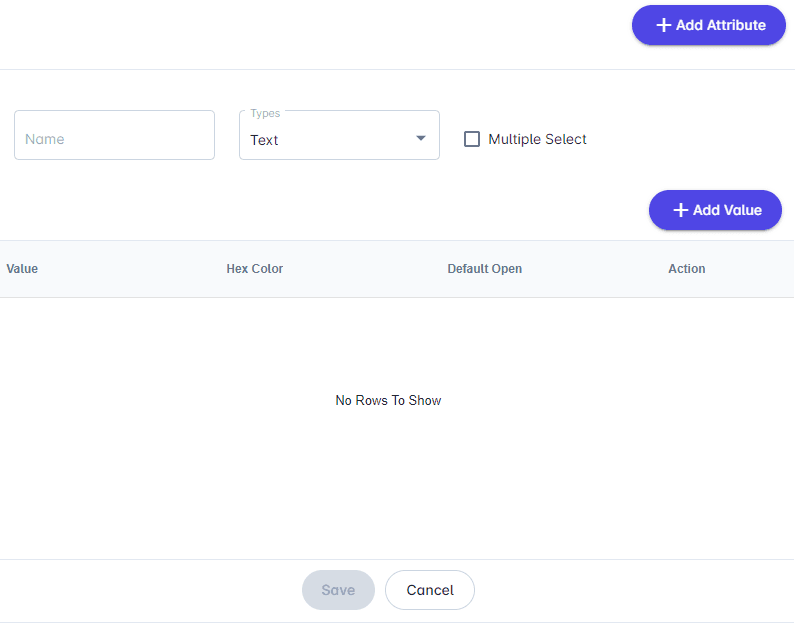This screenshot has width=795, height=627.
Task: Click the Name placeholder text
Action: point(45,139)
